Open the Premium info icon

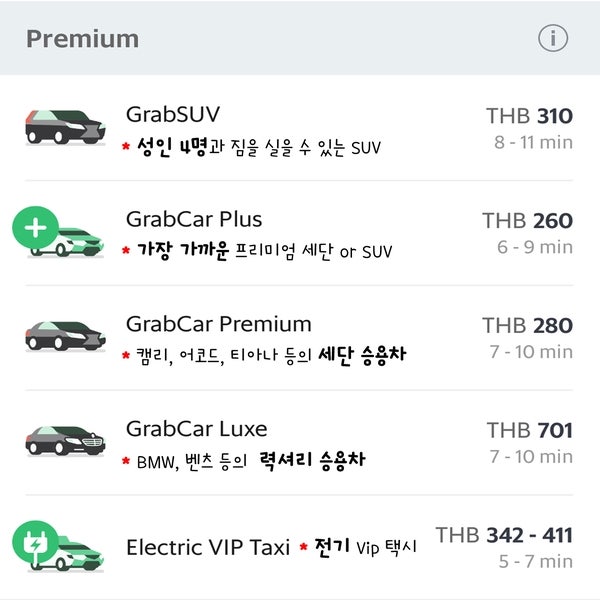click(553, 38)
